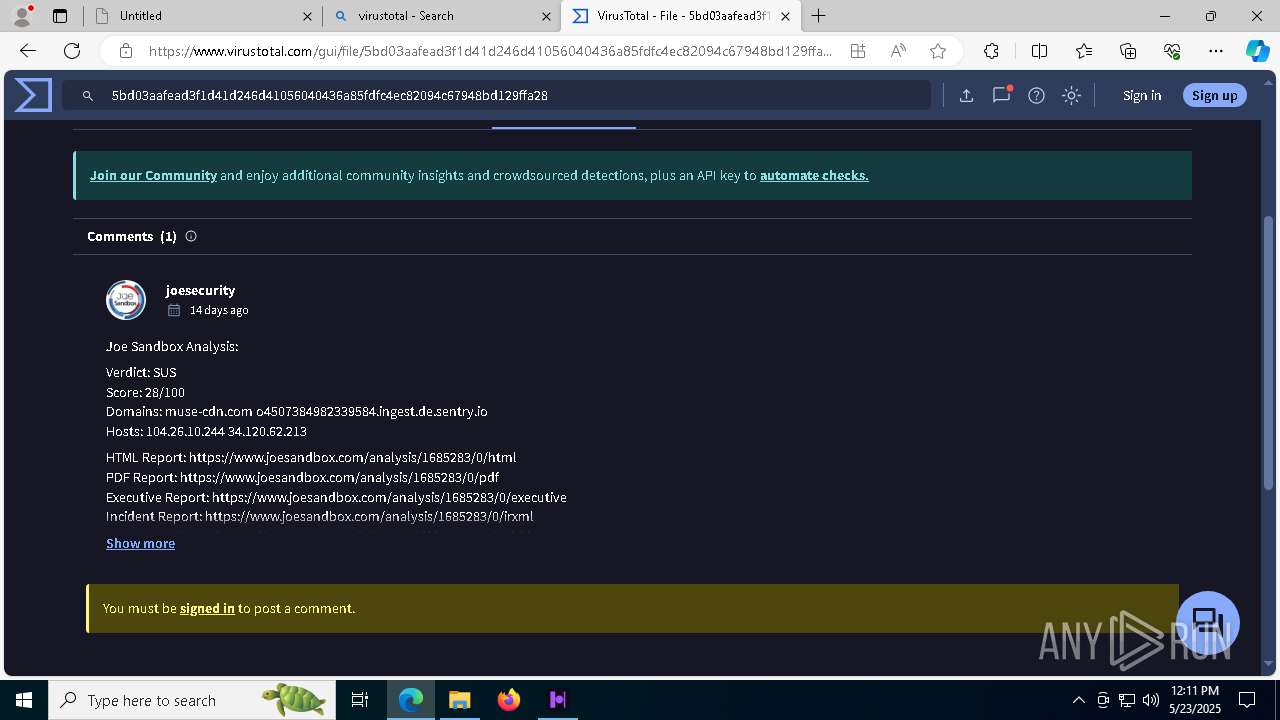Click Verdict: SUS text
1280x720 pixels.
pyautogui.click(x=141, y=372)
